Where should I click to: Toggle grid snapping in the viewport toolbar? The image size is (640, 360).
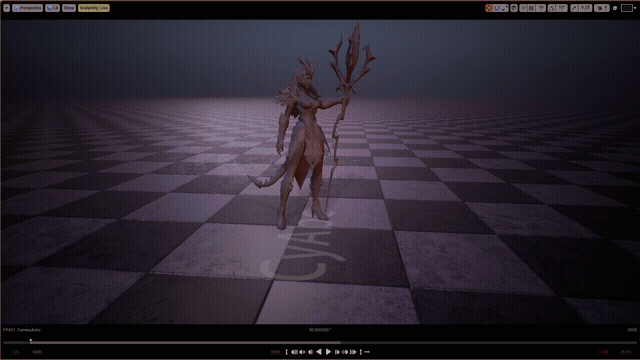[532, 8]
